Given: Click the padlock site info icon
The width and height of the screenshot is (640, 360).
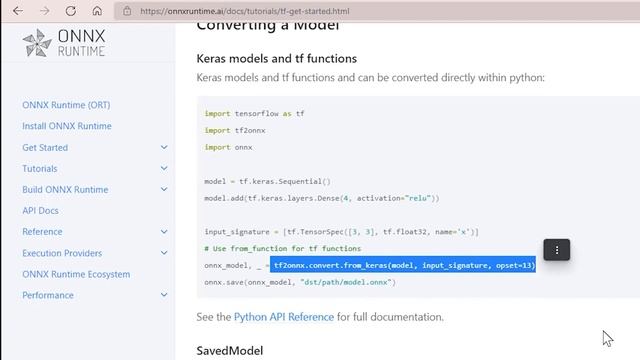Looking at the screenshot, I should click(x=127, y=11).
